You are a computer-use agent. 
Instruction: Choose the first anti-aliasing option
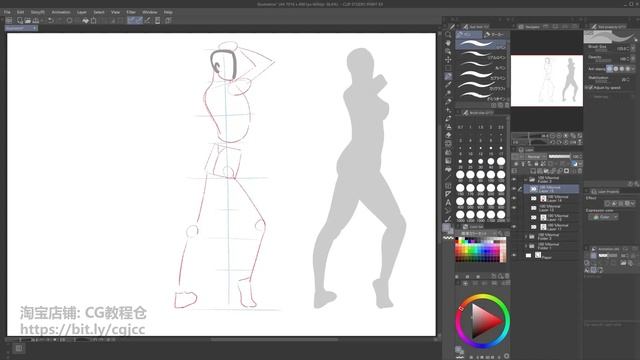[609, 69]
